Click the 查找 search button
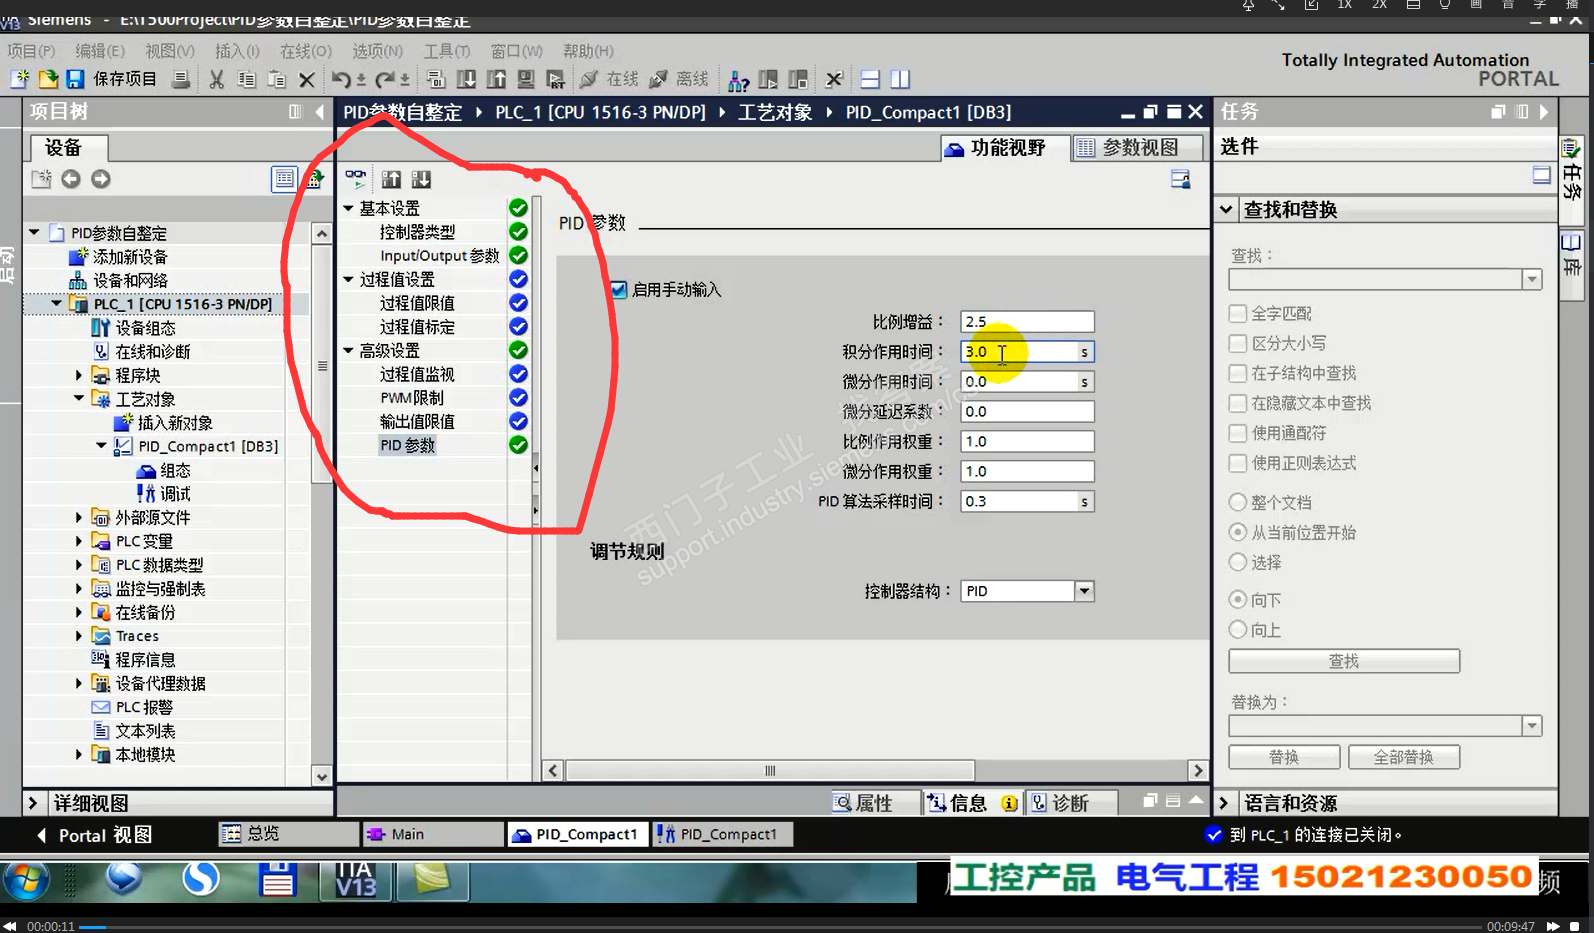Viewport: 1594px width, 933px height. coord(1344,661)
